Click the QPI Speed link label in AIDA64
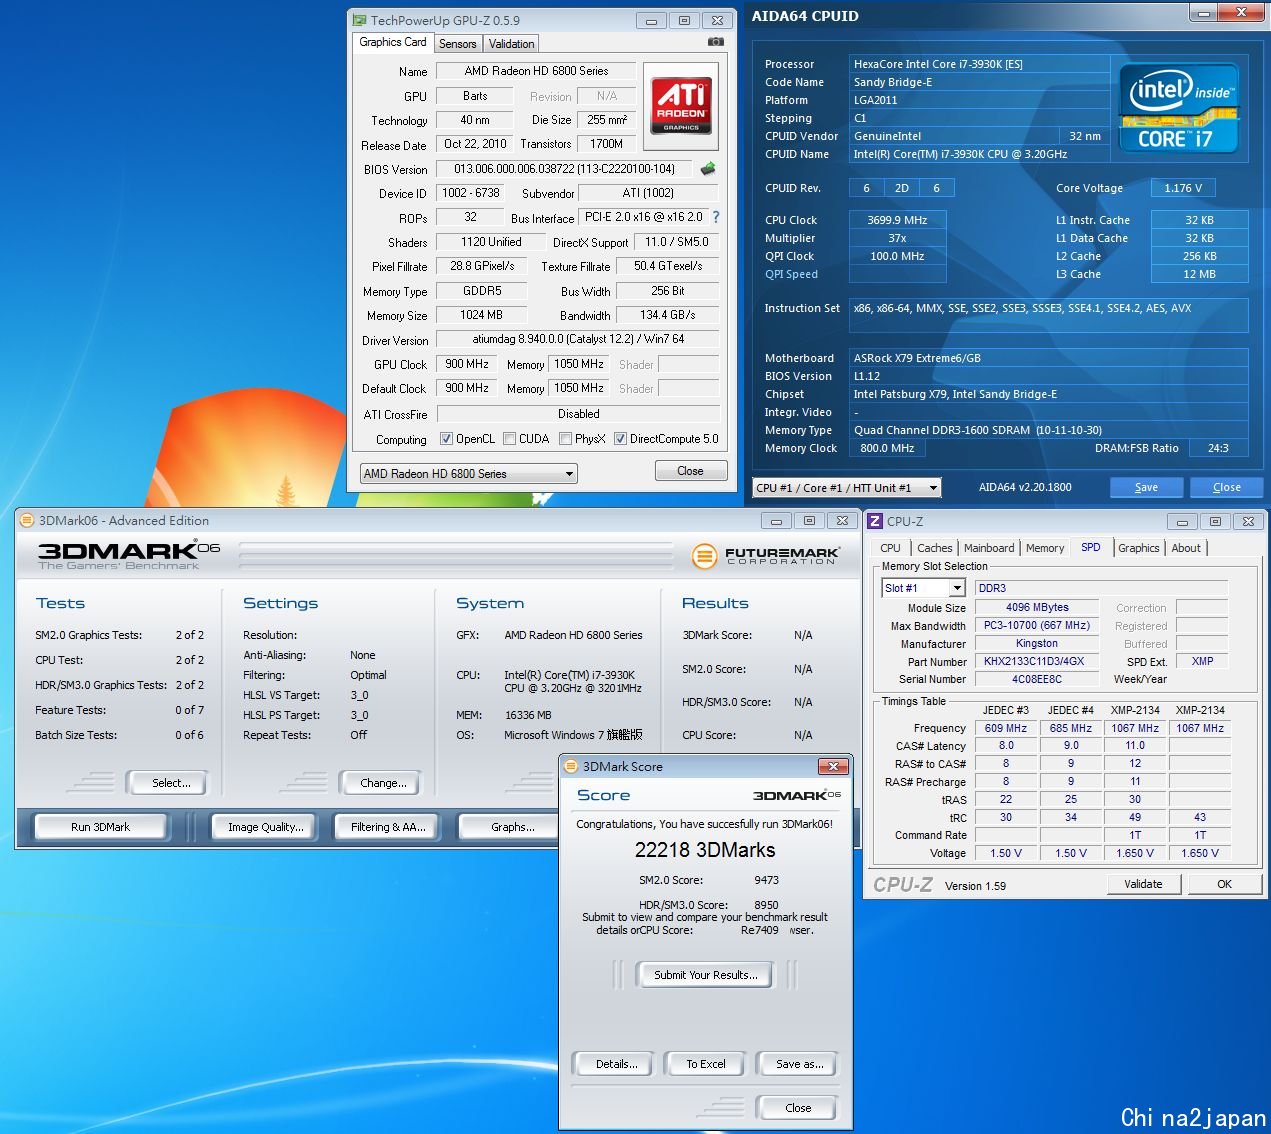 coord(791,274)
